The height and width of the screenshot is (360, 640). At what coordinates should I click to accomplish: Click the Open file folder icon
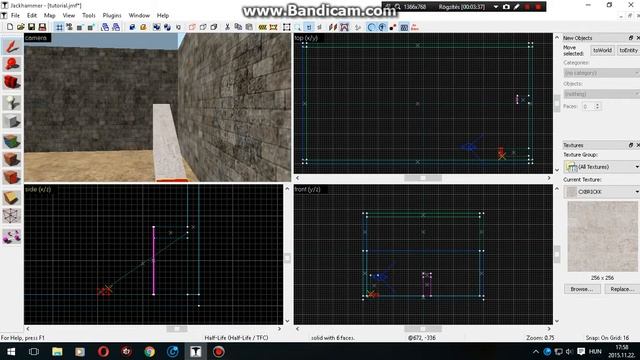pyautogui.click(x=20, y=27)
